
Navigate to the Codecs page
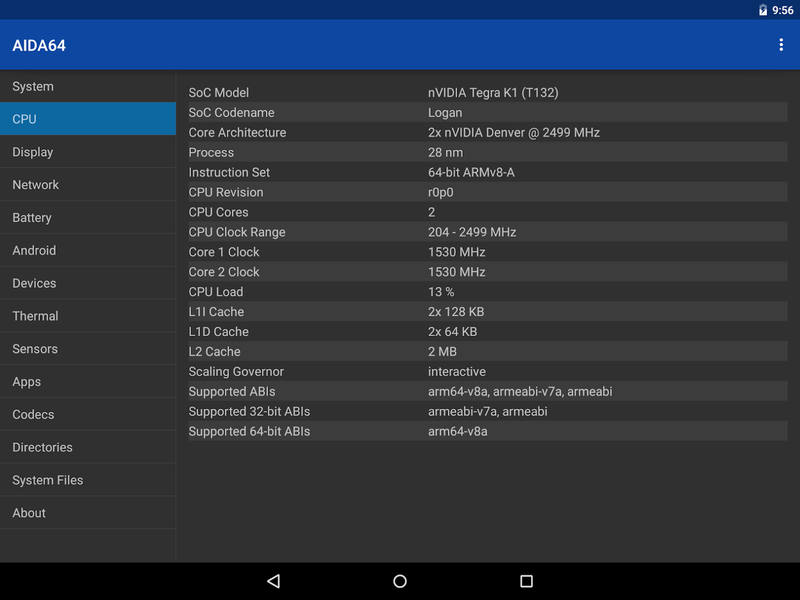88,414
